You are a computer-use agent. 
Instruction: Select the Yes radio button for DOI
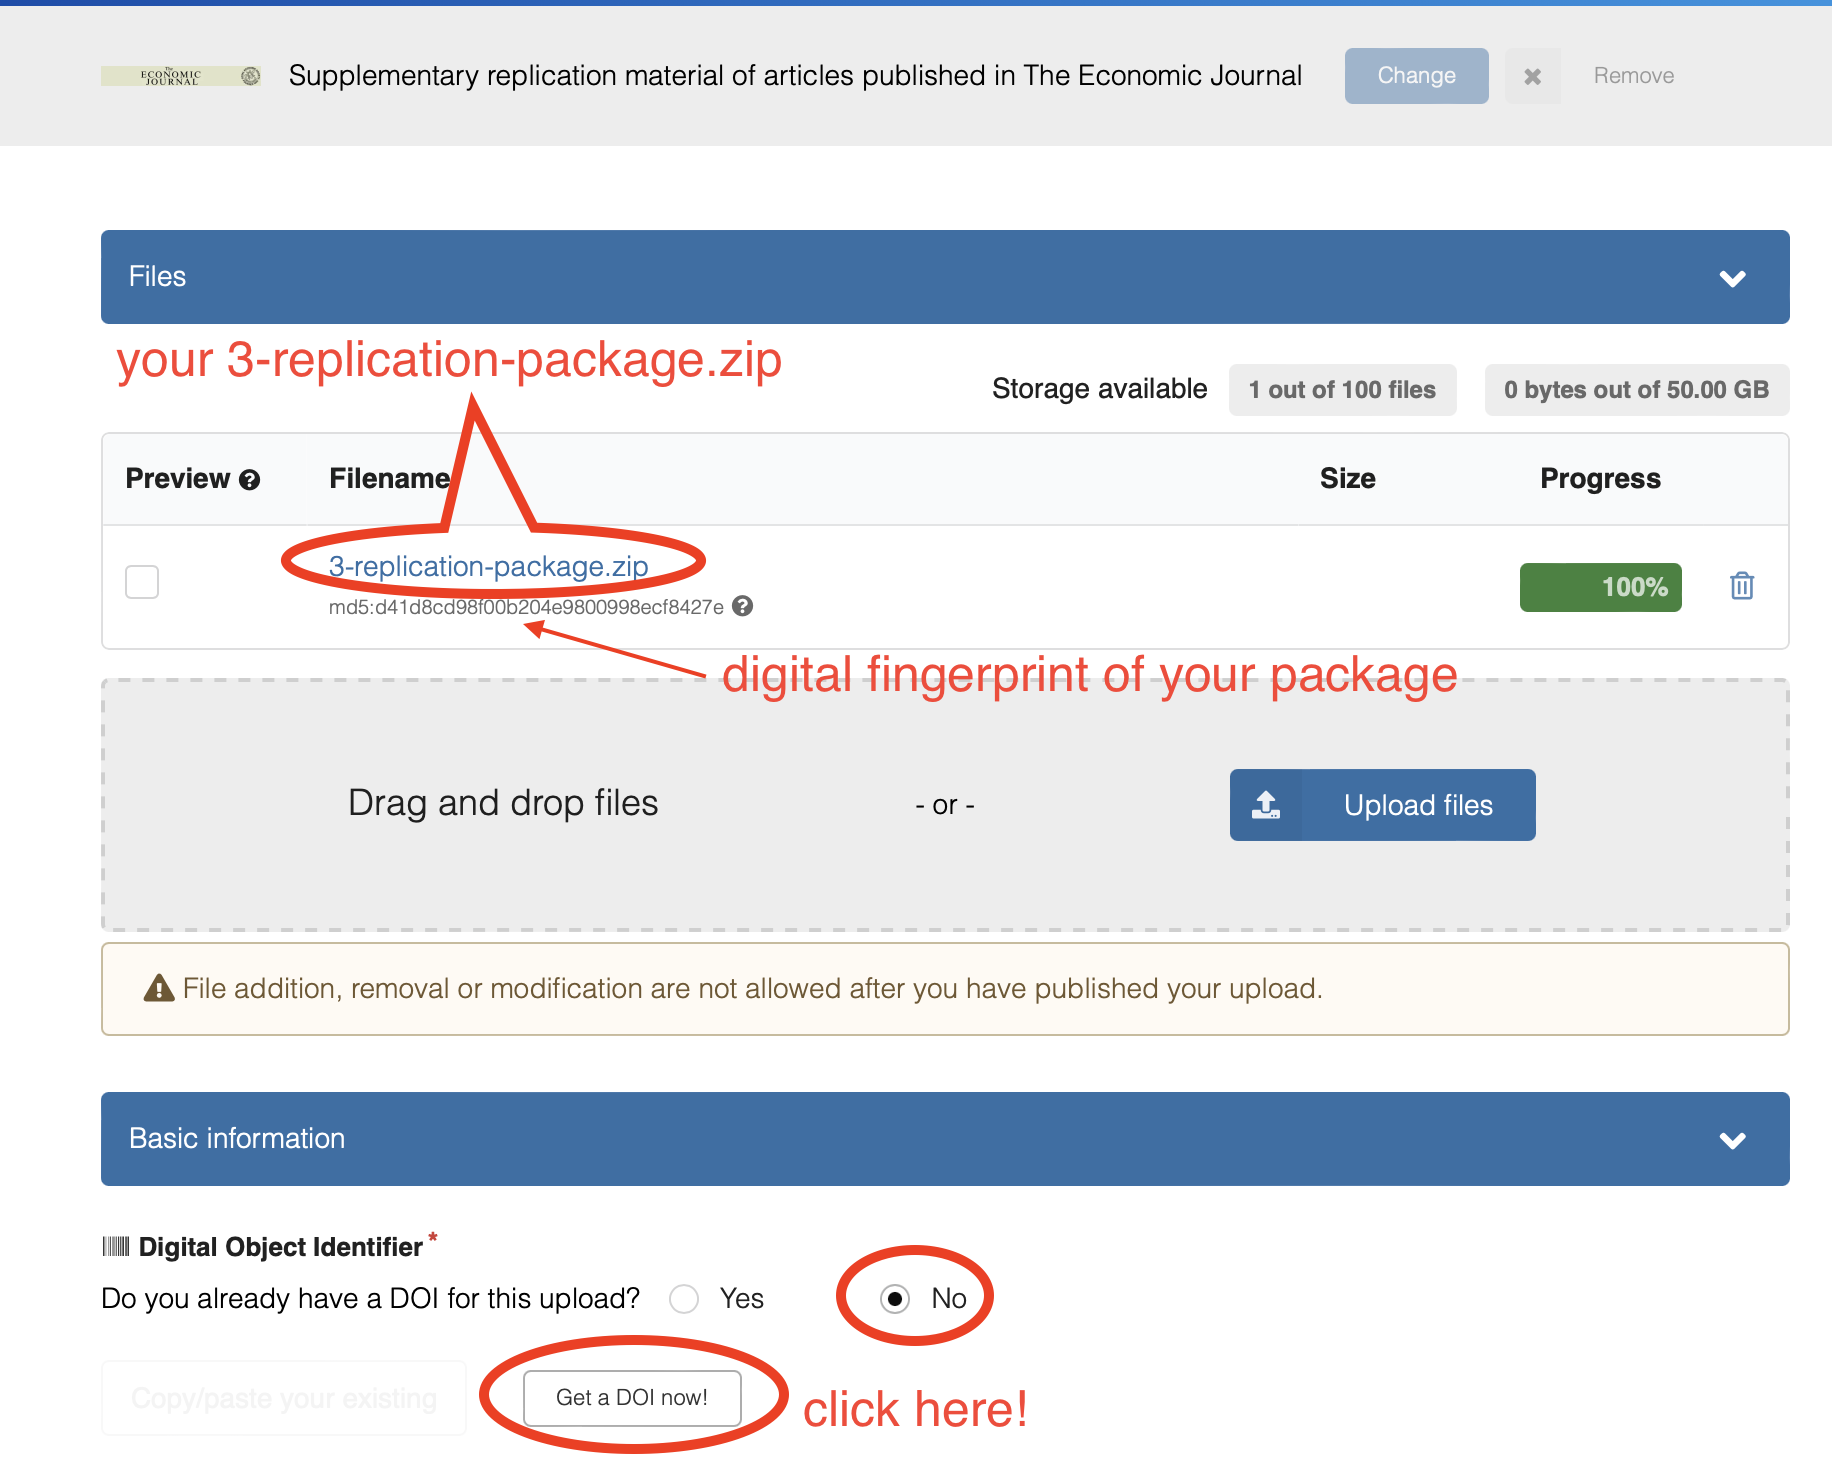(x=685, y=1299)
